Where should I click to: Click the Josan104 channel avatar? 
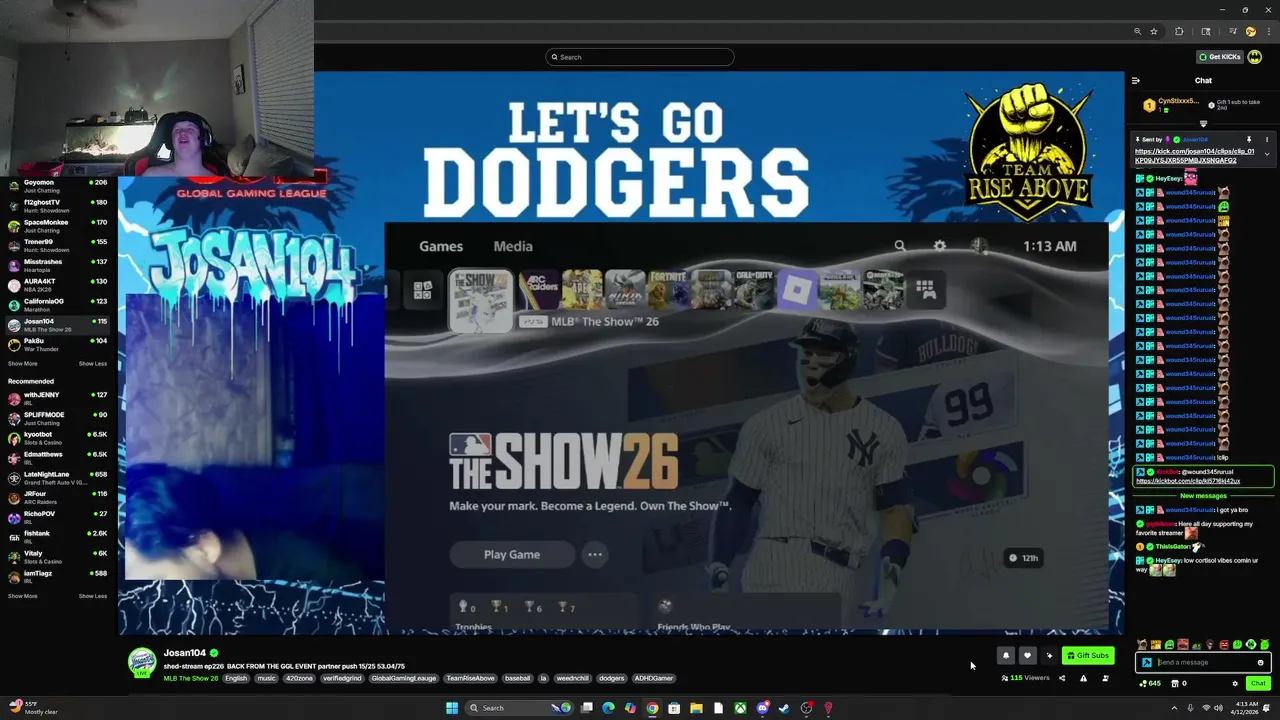[x=142, y=663]
